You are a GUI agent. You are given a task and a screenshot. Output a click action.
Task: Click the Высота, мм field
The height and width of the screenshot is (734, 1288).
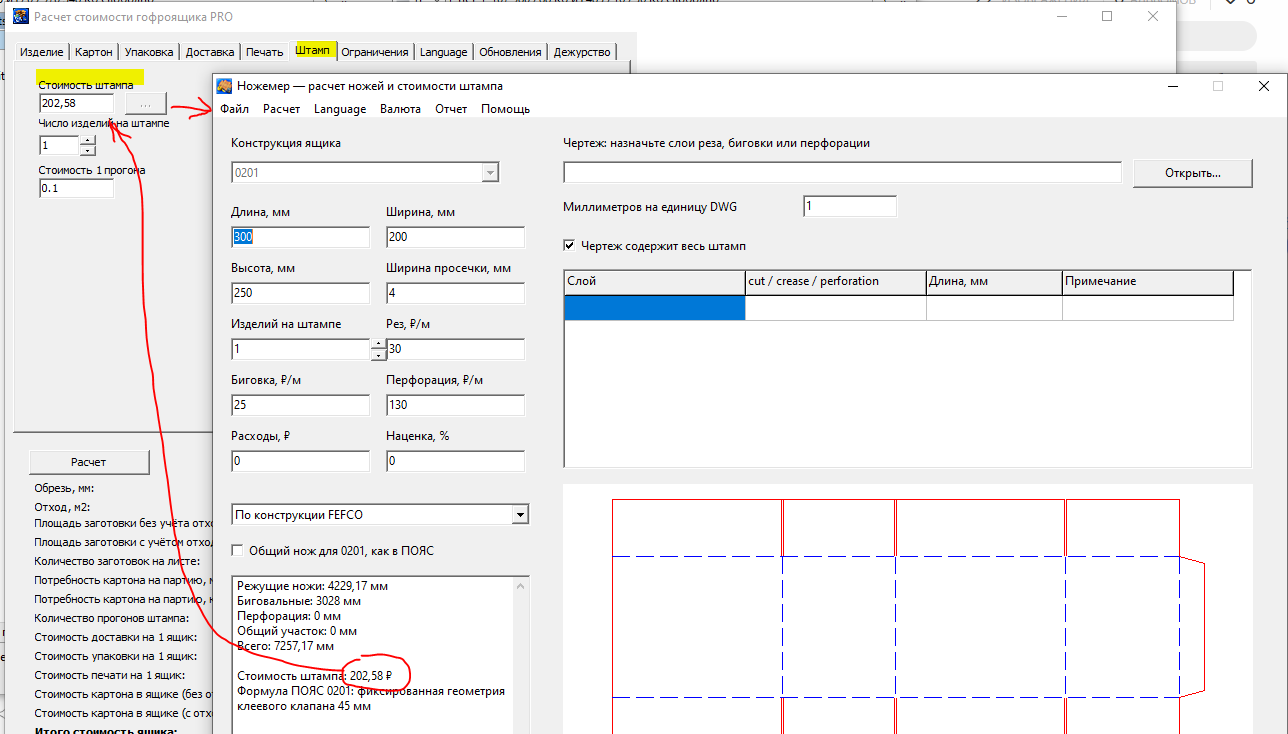tap(300, 293)
